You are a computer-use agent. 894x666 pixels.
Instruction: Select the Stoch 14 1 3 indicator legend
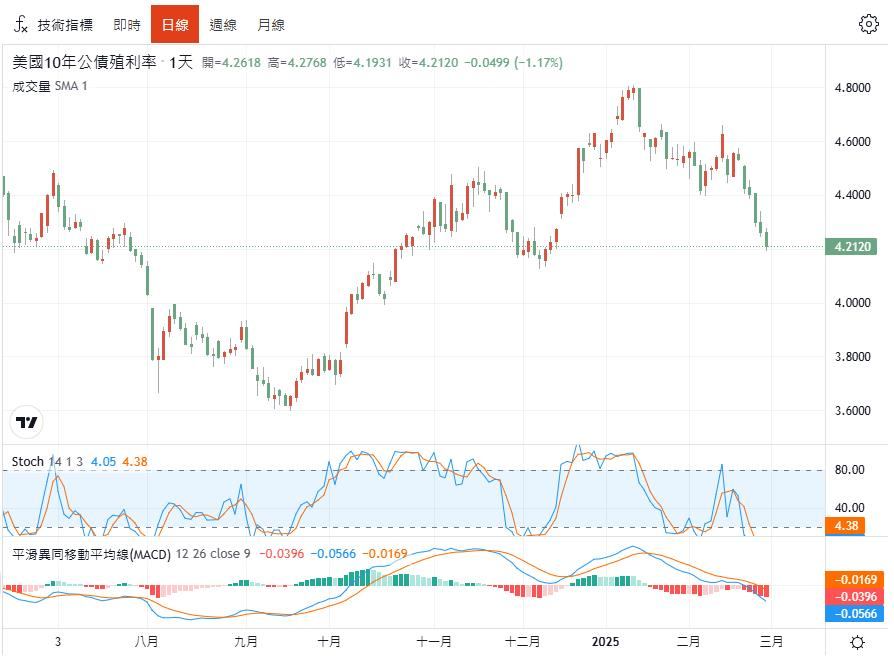[47, 461]
